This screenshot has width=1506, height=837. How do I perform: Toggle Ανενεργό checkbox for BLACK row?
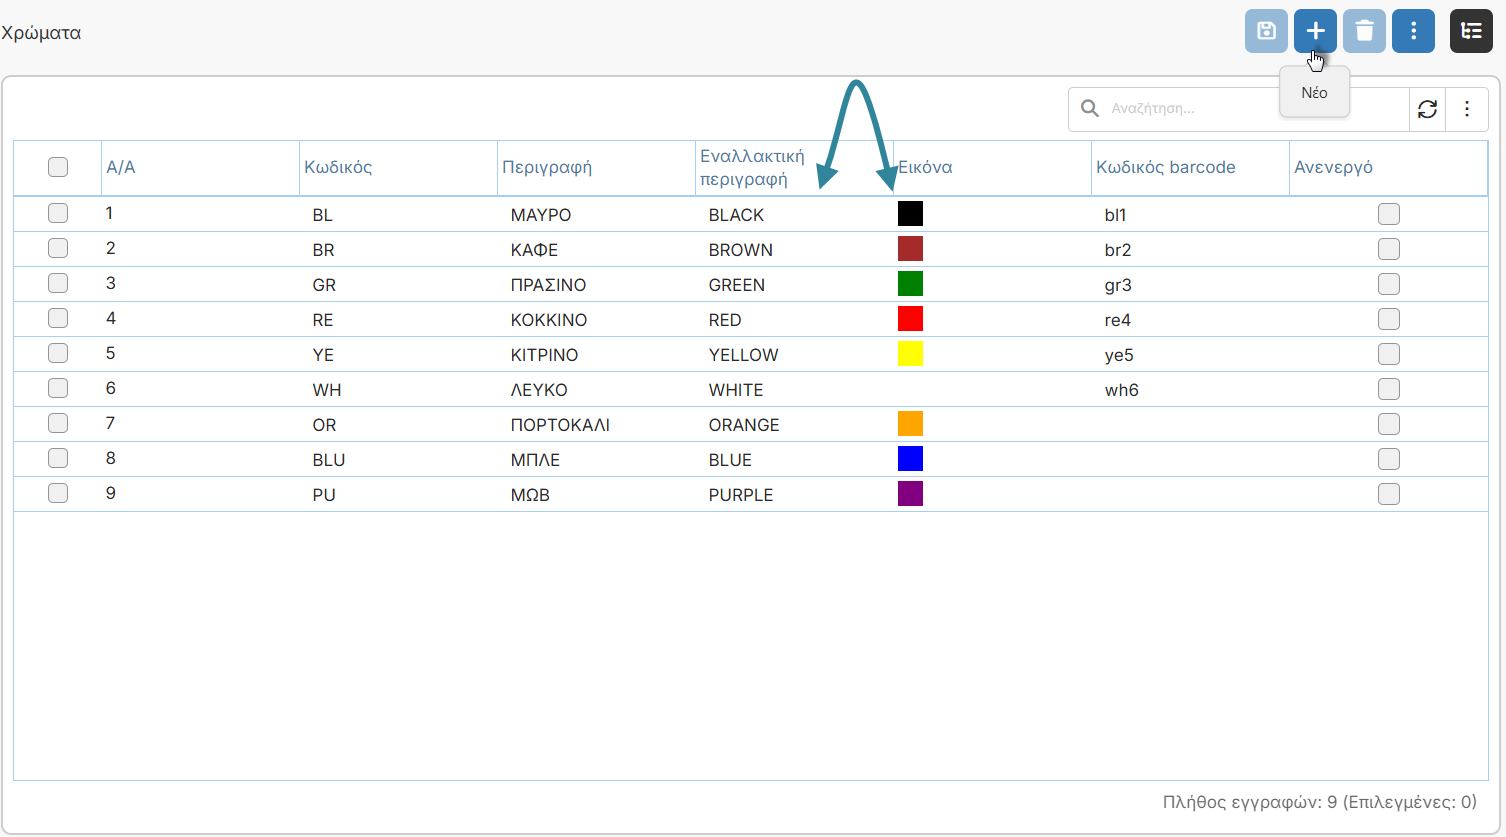pyautogui.click(x=1389, y=214)
